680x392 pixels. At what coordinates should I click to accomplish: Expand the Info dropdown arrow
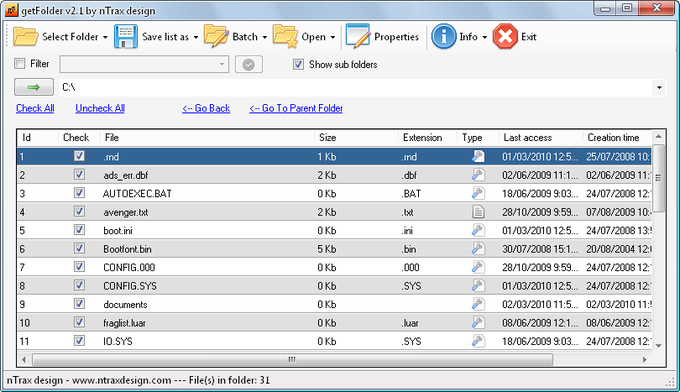484,37
